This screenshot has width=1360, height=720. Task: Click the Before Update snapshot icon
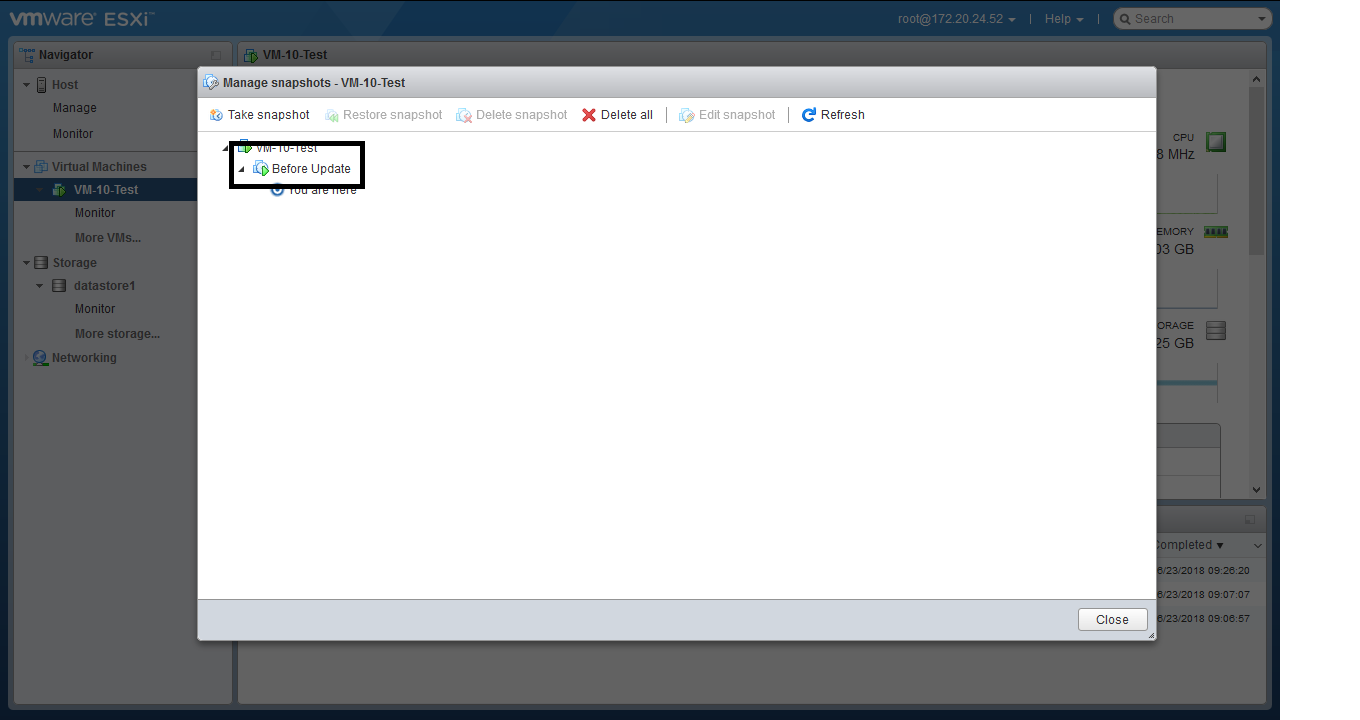pos(261,169)
